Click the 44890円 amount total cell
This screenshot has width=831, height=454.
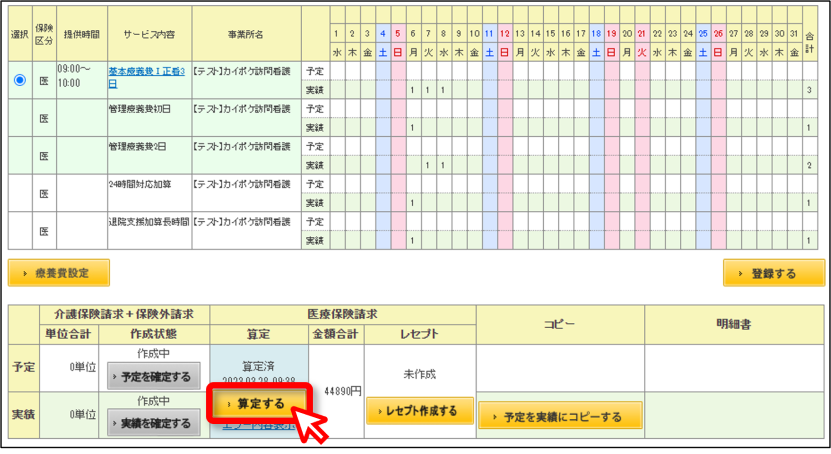tap(336, 391)
